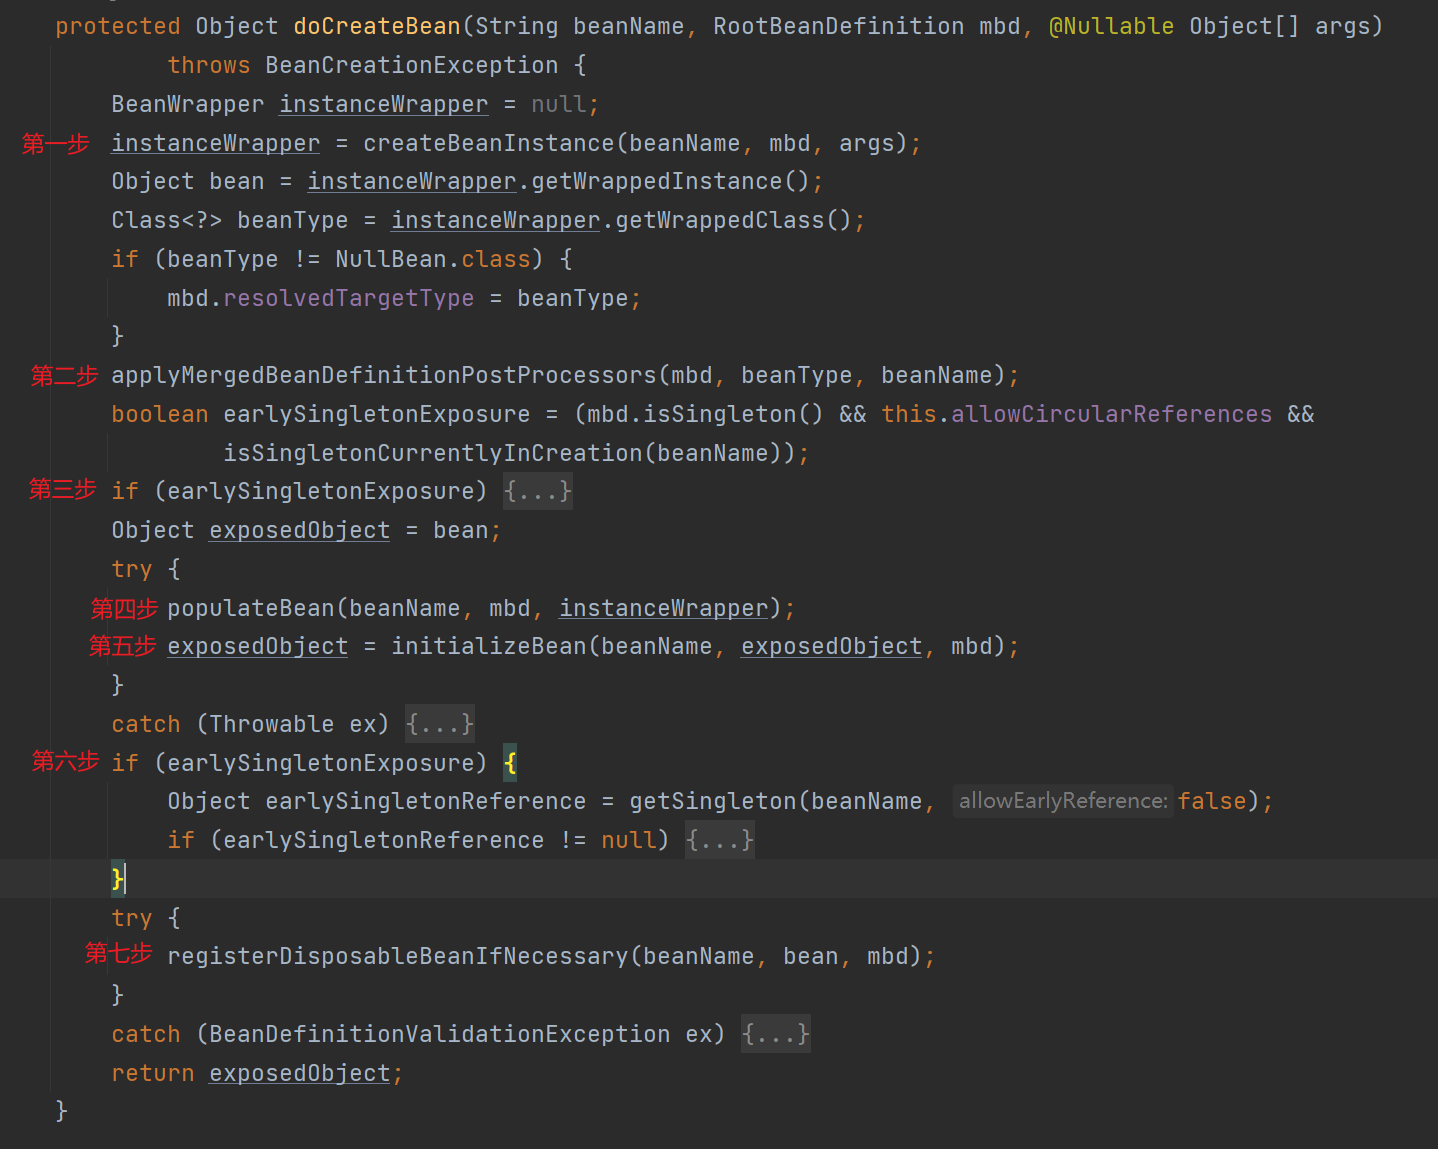Click the initializeBean method call
The width and height of the screenshot is (1438, 1149).
488,647
